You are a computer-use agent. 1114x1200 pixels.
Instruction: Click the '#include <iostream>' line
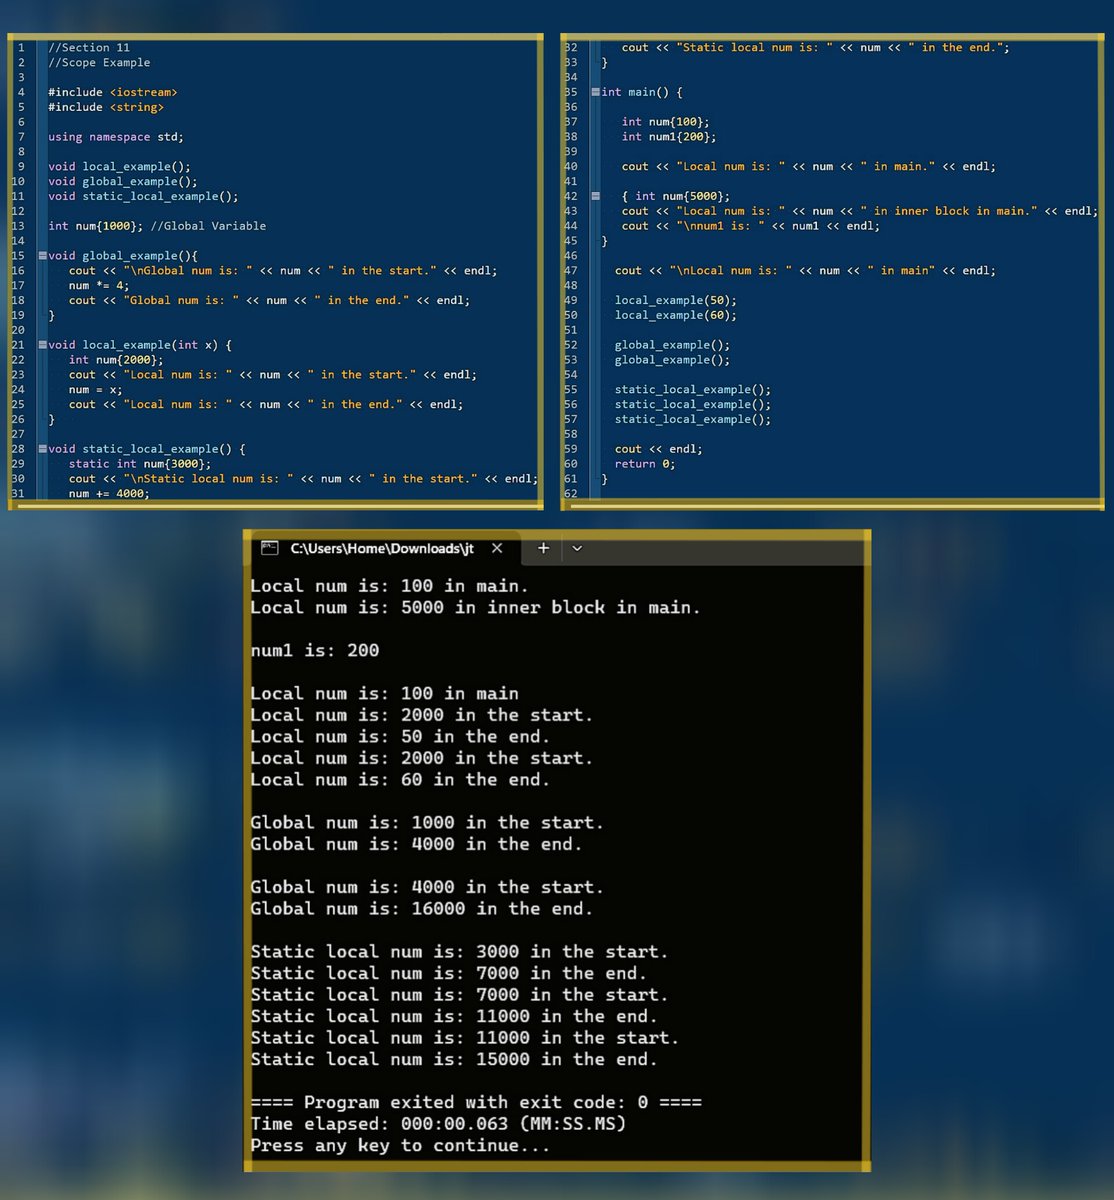[x=113, y=92]
